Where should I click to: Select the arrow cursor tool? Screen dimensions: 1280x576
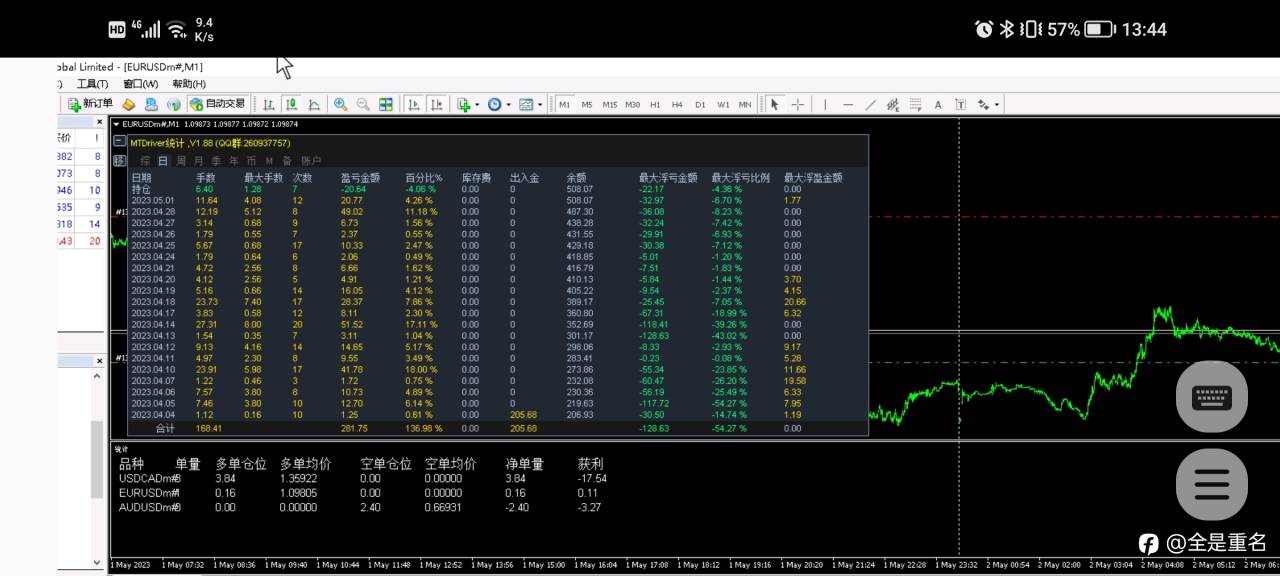[774, 104]
